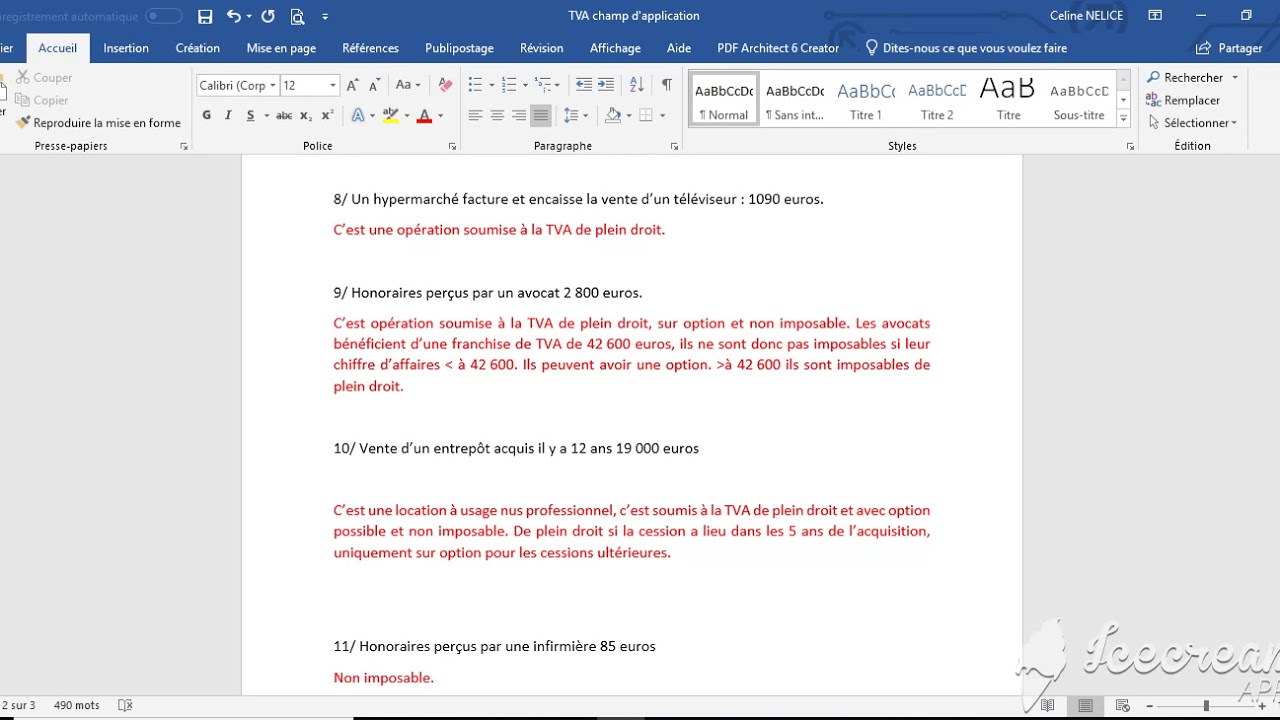The width and height of the screenshot is (1280, 720).
Task: Toggle italic (I) formatting
Action: 228,116
